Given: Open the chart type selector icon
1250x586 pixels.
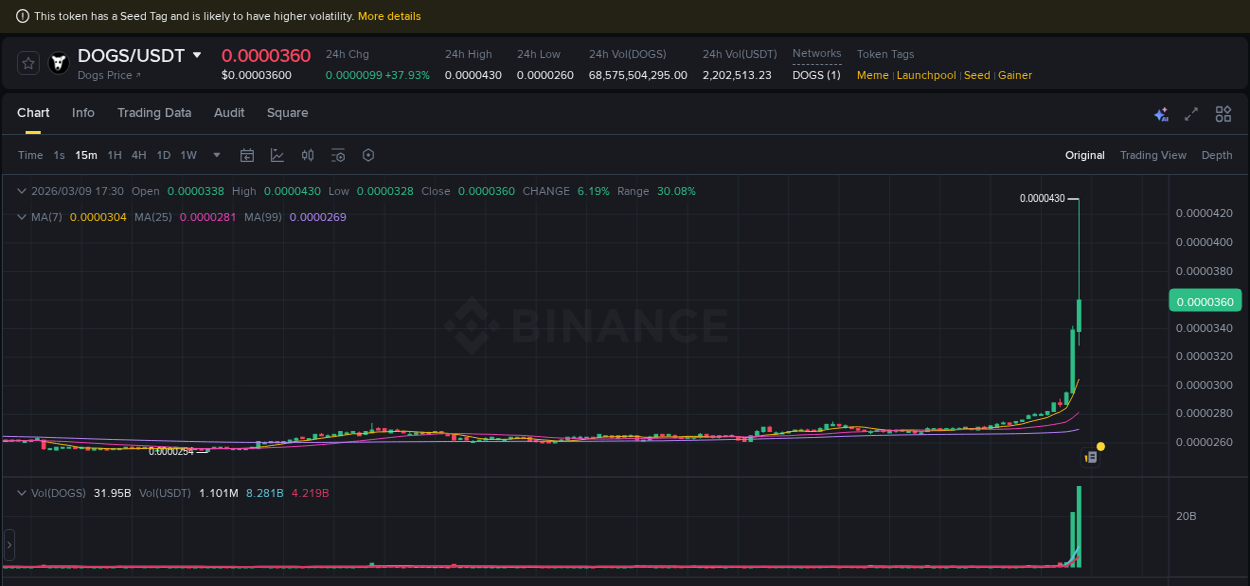Looking at the screenshot, I should (x=276, y=155).
